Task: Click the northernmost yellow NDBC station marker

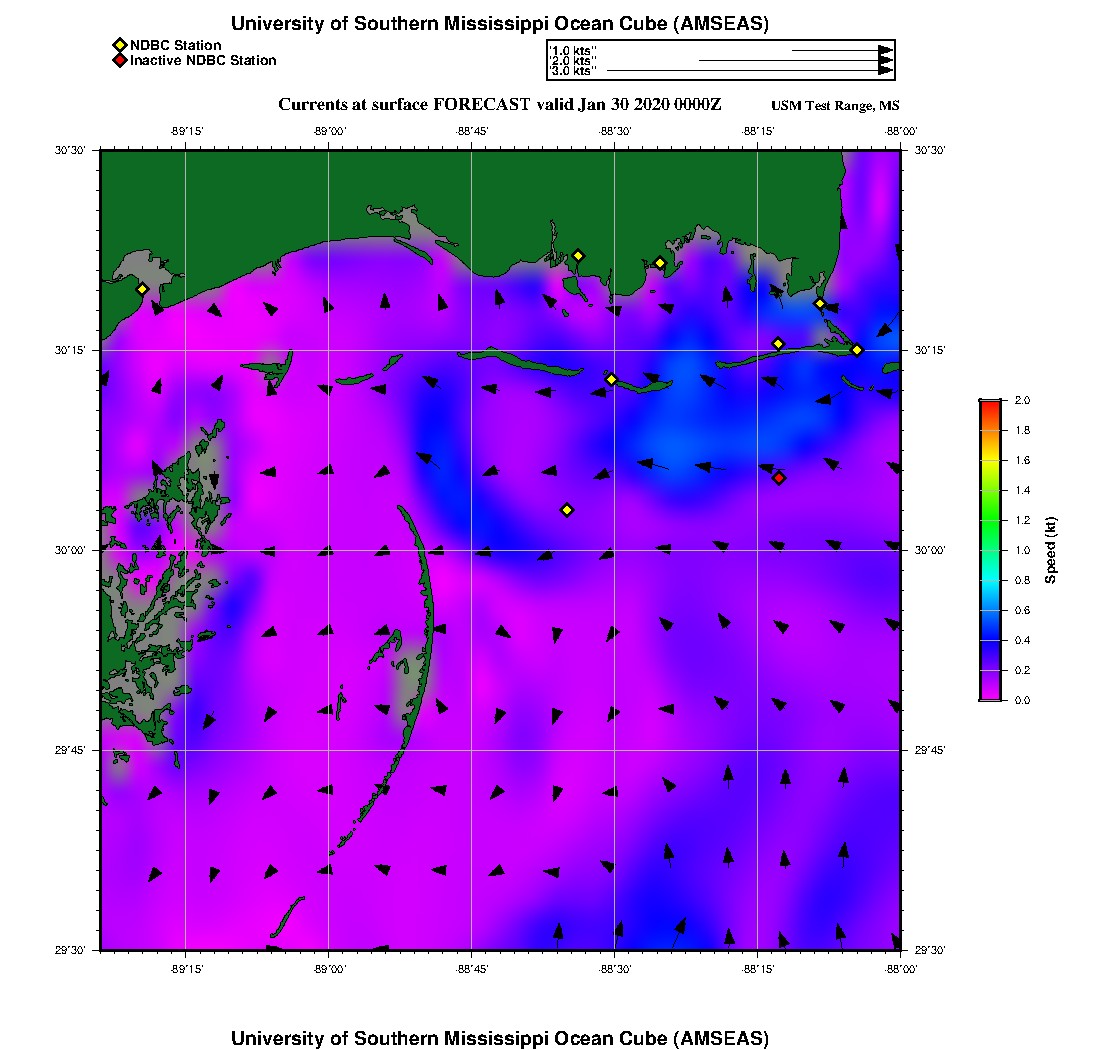Action: [578, 255]
